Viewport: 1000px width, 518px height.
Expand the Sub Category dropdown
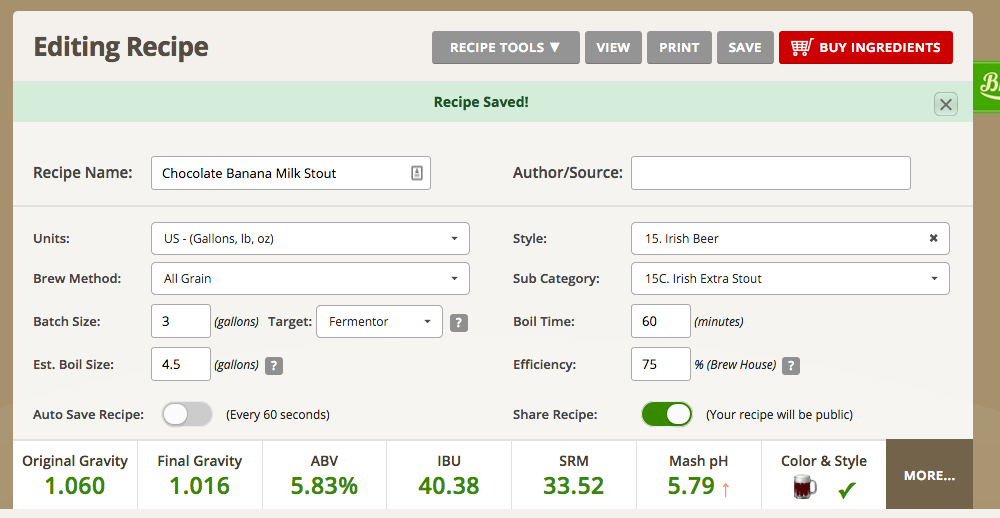[x=790, y=279]
